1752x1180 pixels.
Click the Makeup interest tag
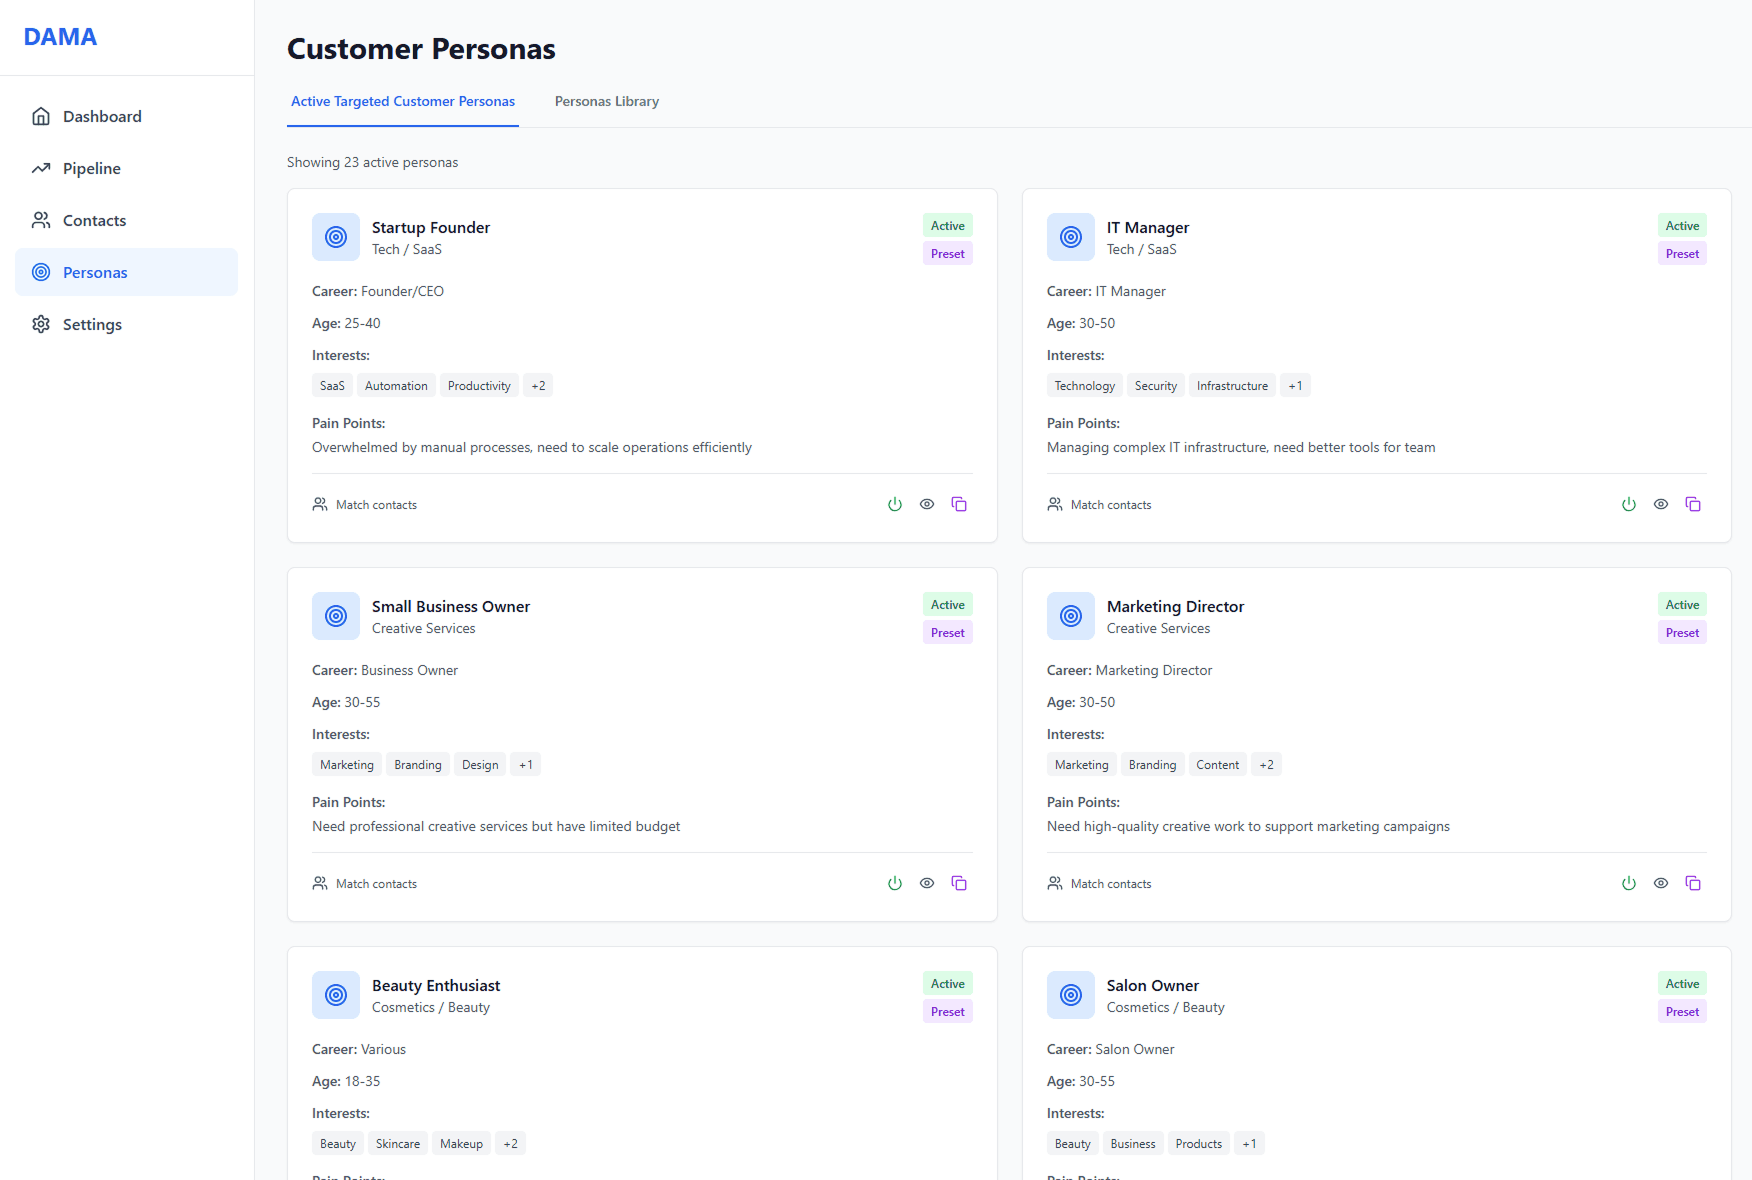461,1144
